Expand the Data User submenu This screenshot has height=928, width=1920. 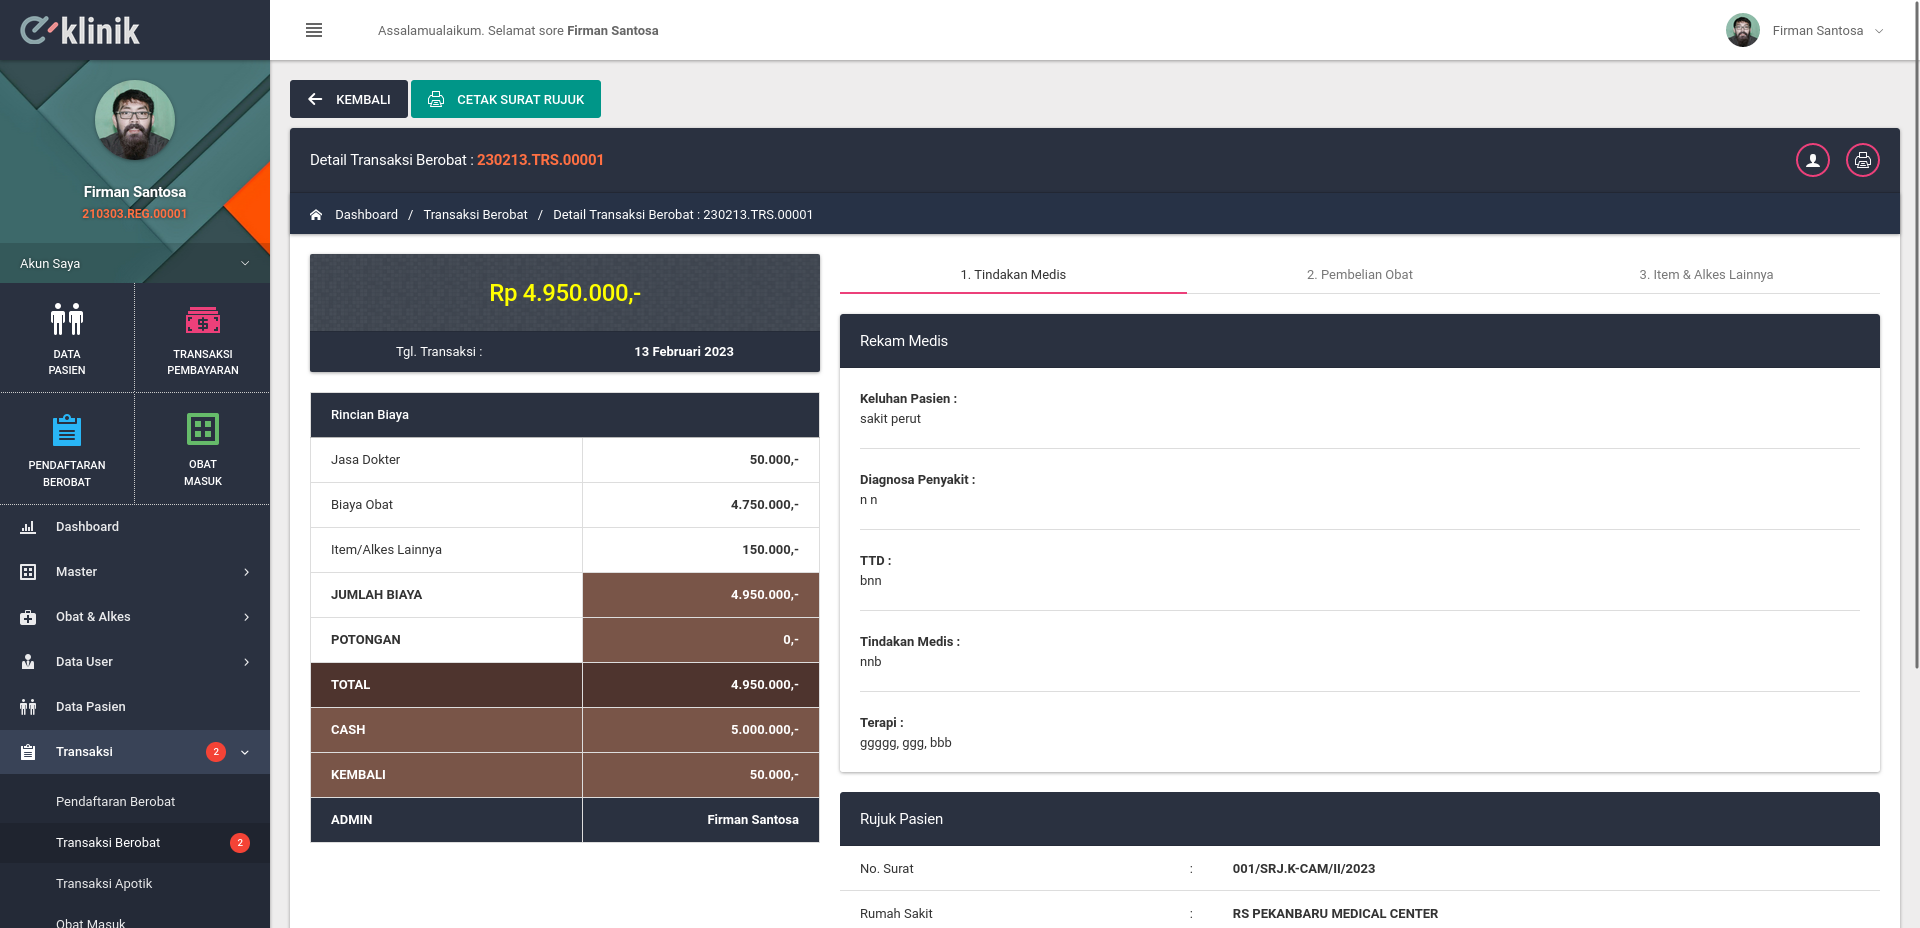click(x=135, y=662)
